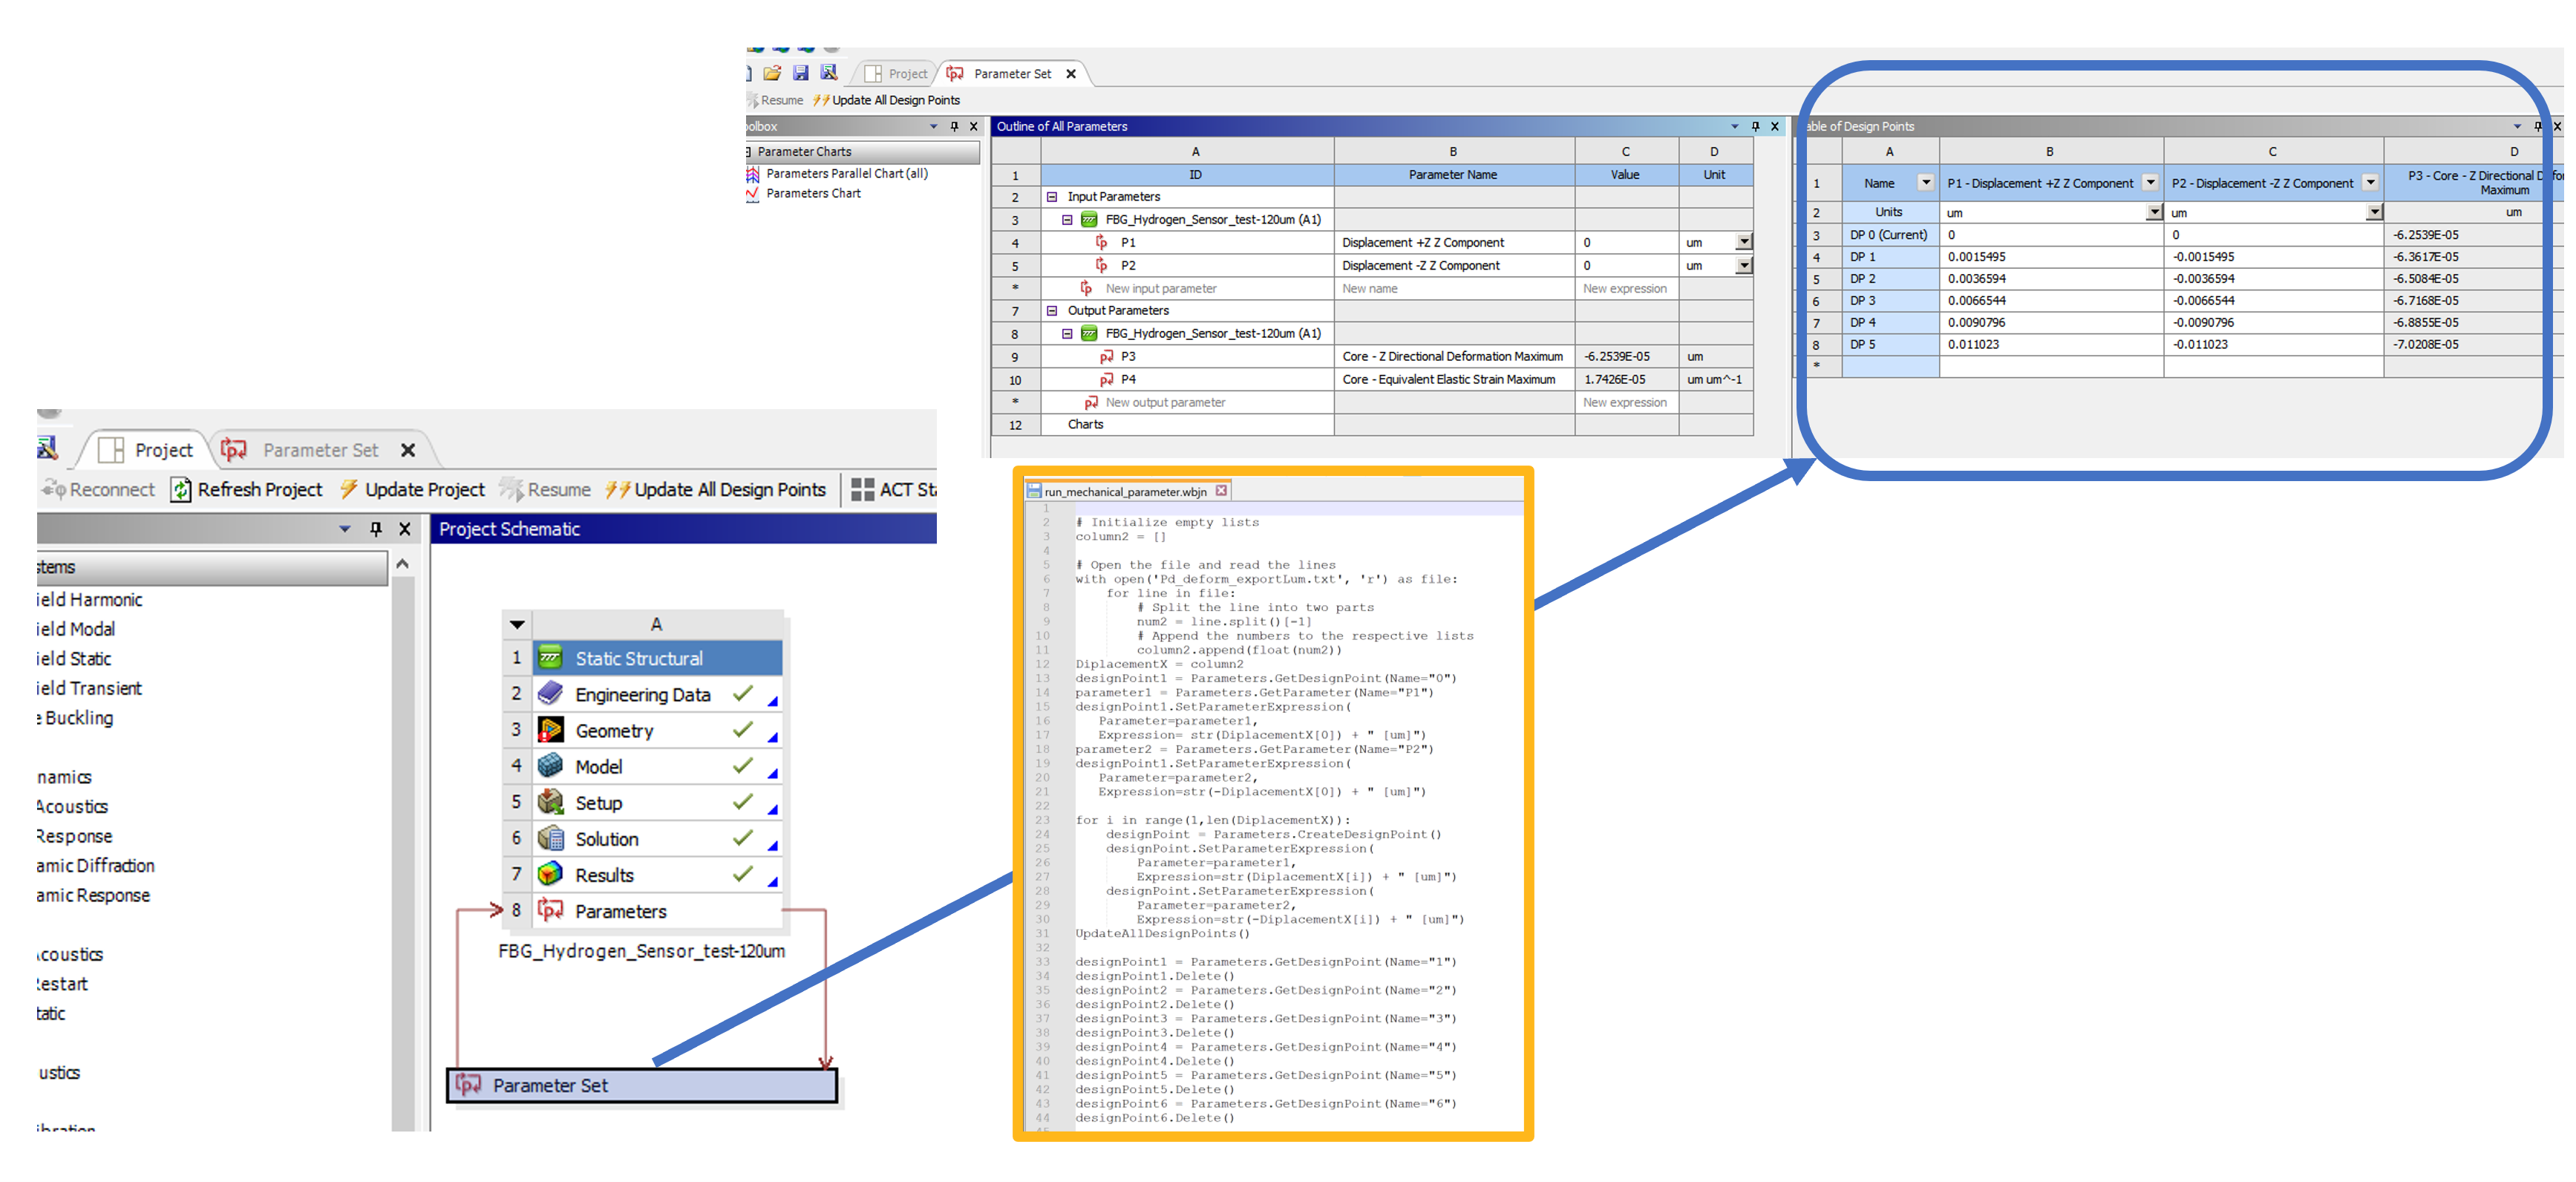Open the lower toolbox panel options arrow
Screen dimensions: 2576x1182
345,529
